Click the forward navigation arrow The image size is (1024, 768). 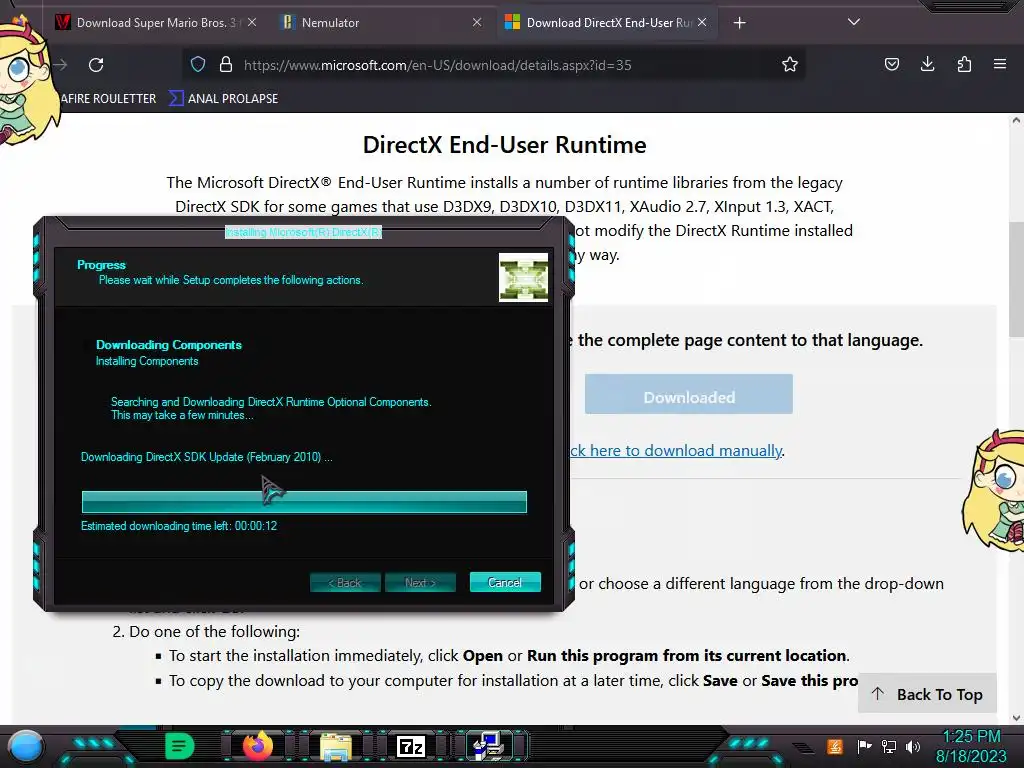pyautogui.click(x=61, y=65)
